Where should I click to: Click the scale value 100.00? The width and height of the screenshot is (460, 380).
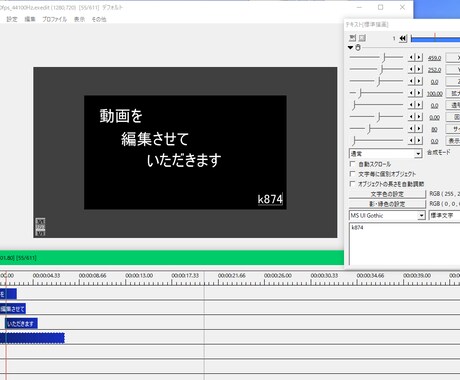(x=435, y=94)
